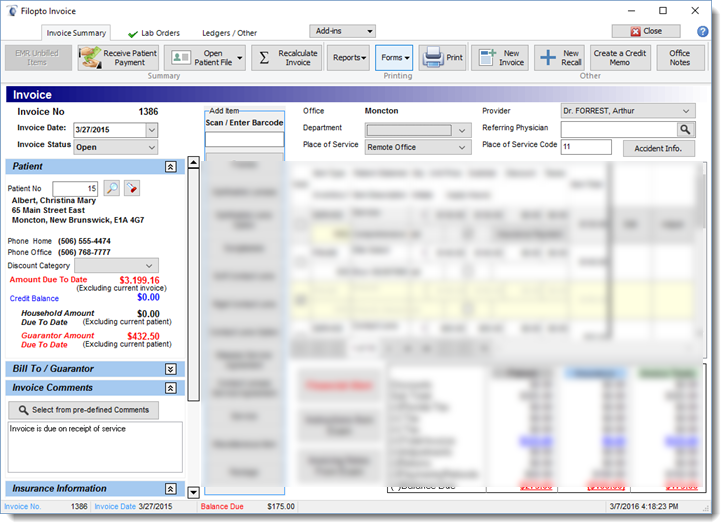Switch to the Invoice Summary tab

tap(76, 33)
